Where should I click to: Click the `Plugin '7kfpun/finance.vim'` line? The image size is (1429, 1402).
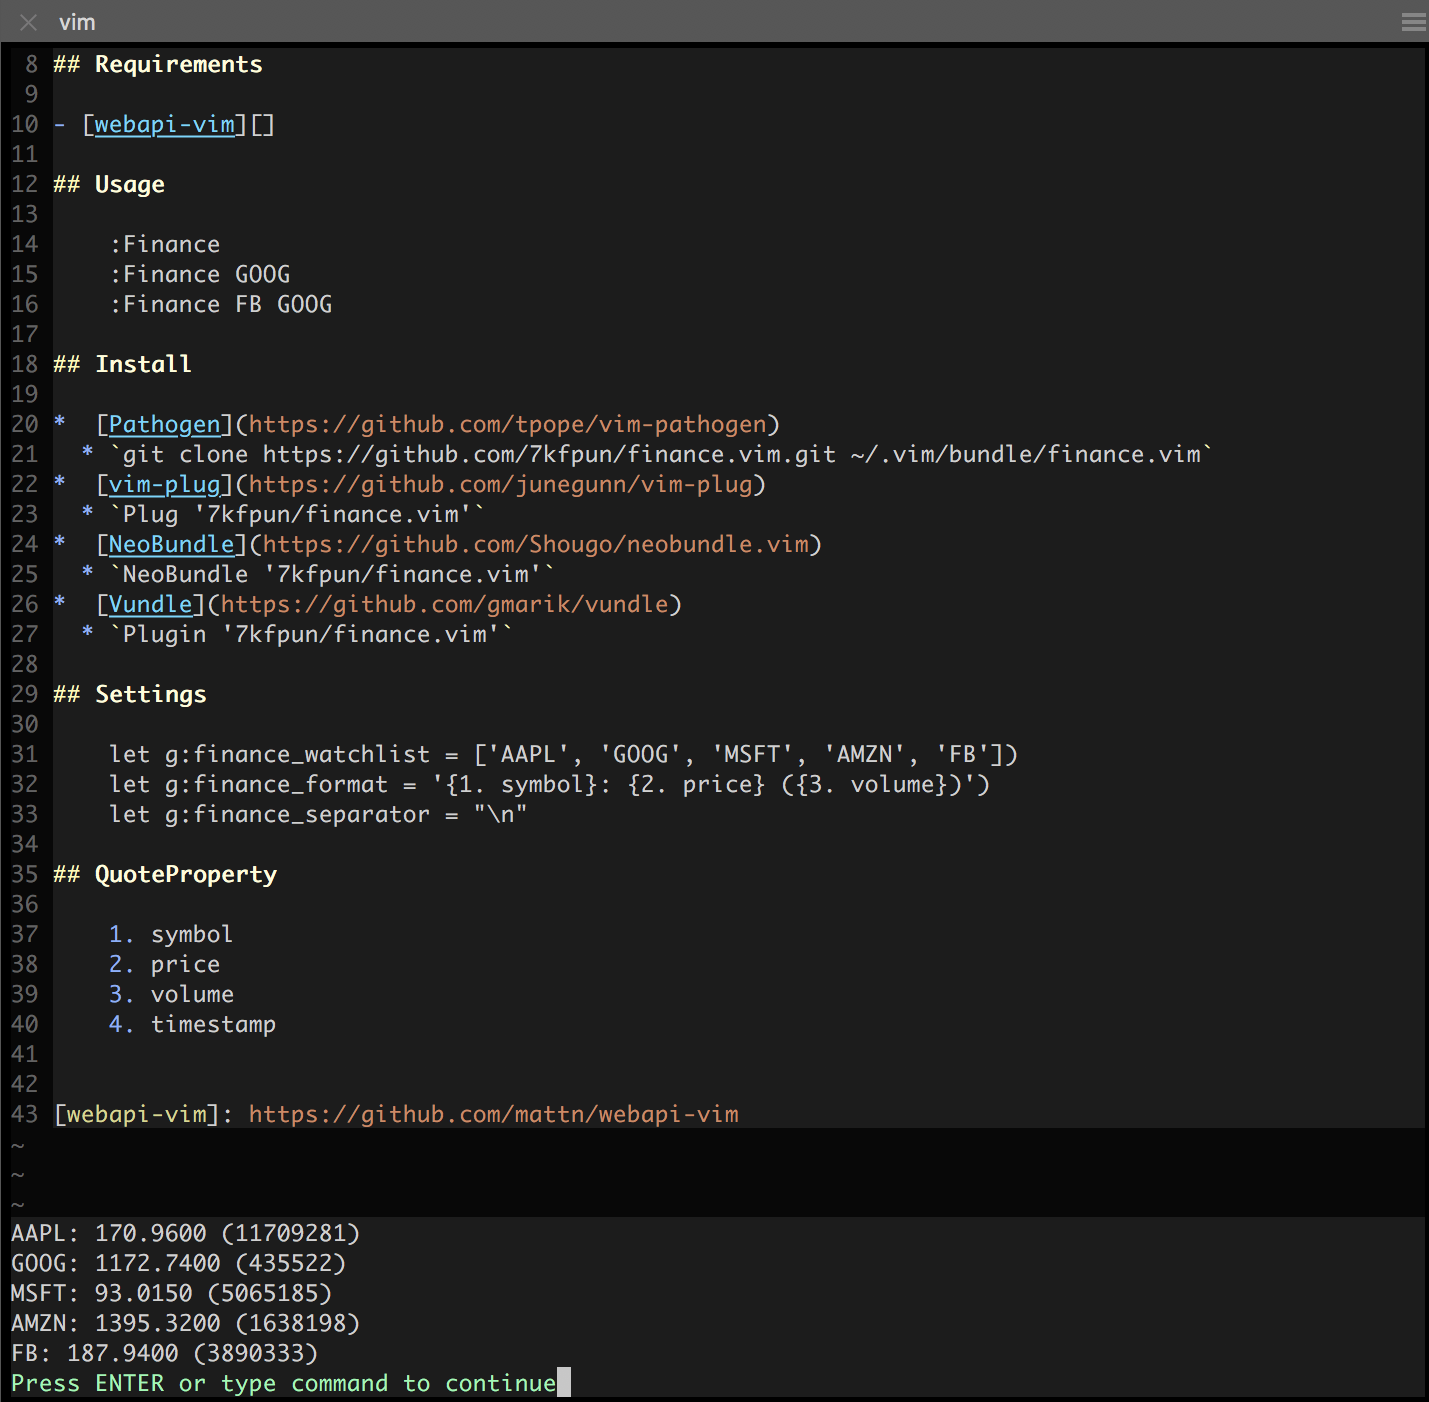pyautogui.click(x=311, y=635)
